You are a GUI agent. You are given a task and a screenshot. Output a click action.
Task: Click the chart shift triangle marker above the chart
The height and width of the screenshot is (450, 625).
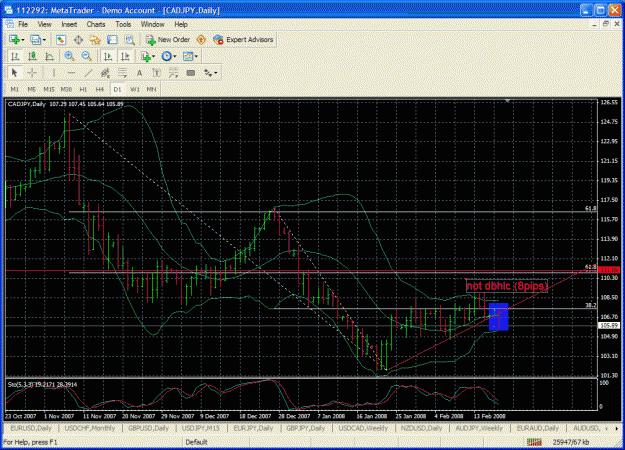[507, 101]
